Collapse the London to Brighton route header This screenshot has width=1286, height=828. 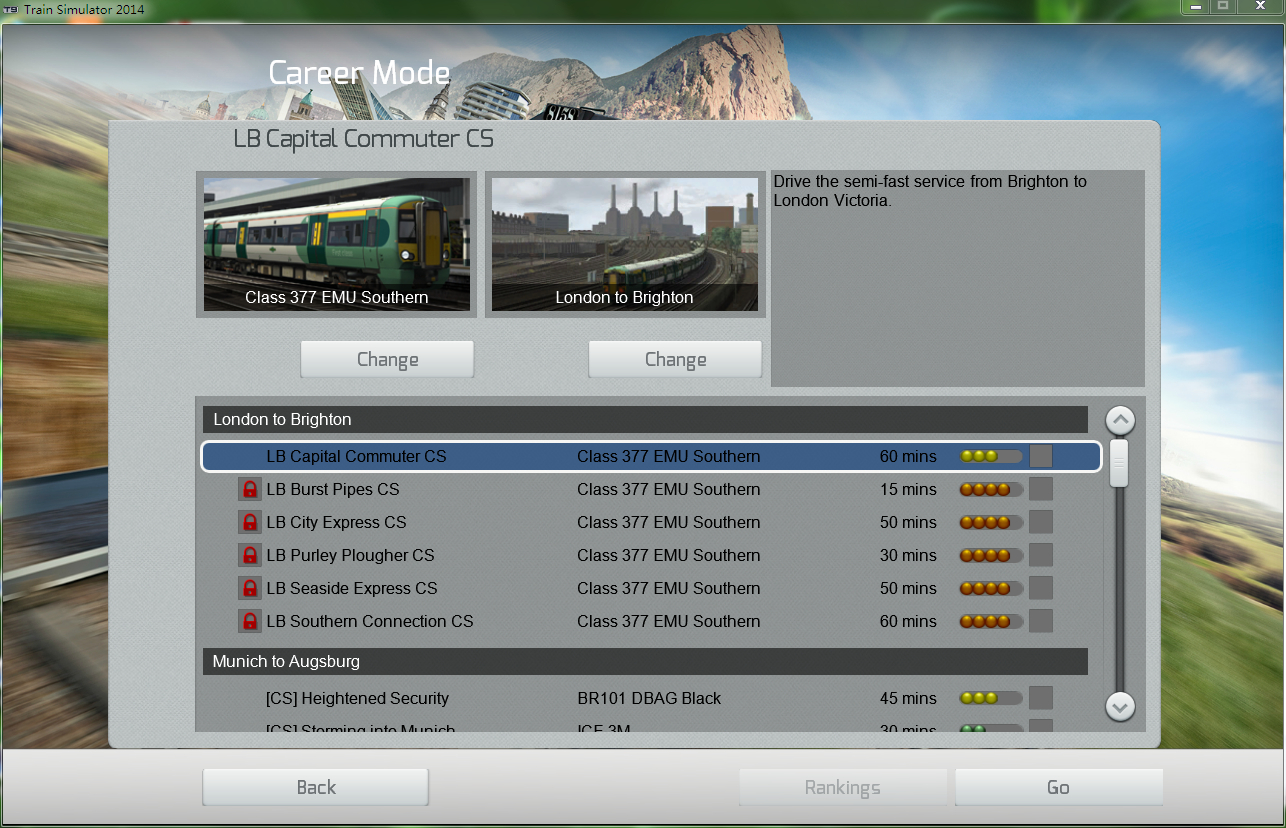[645, 419]
